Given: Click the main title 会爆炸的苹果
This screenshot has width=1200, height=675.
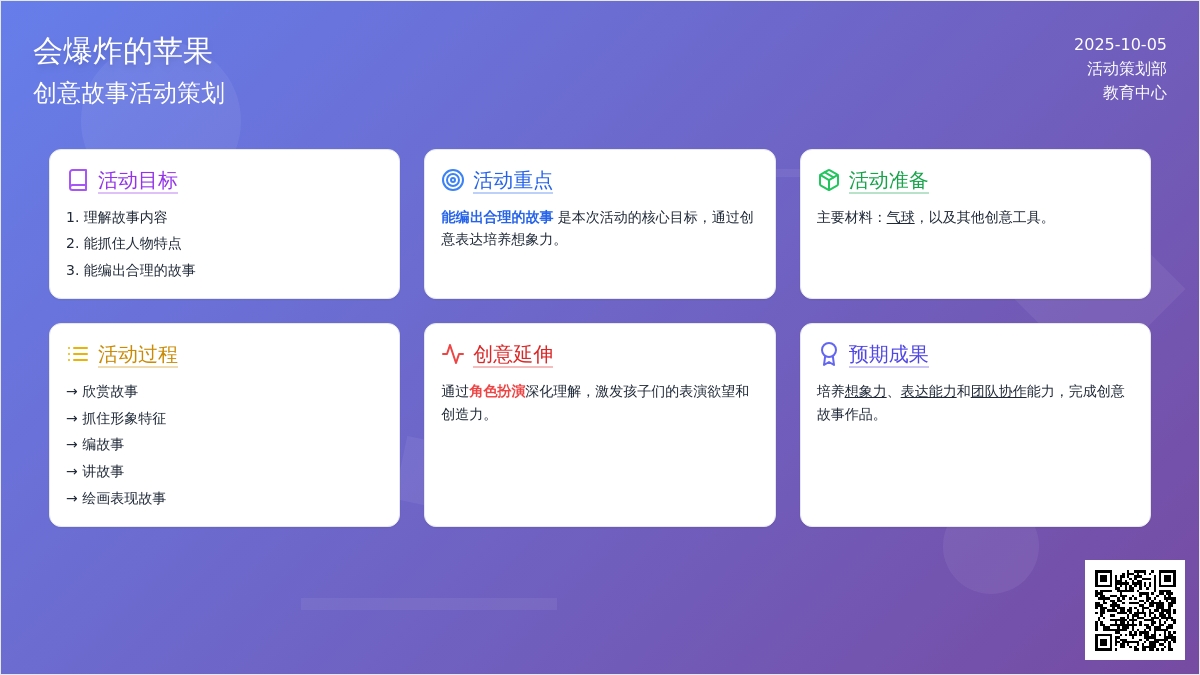Looking at the screenshot, I should (x=123, y=51).
